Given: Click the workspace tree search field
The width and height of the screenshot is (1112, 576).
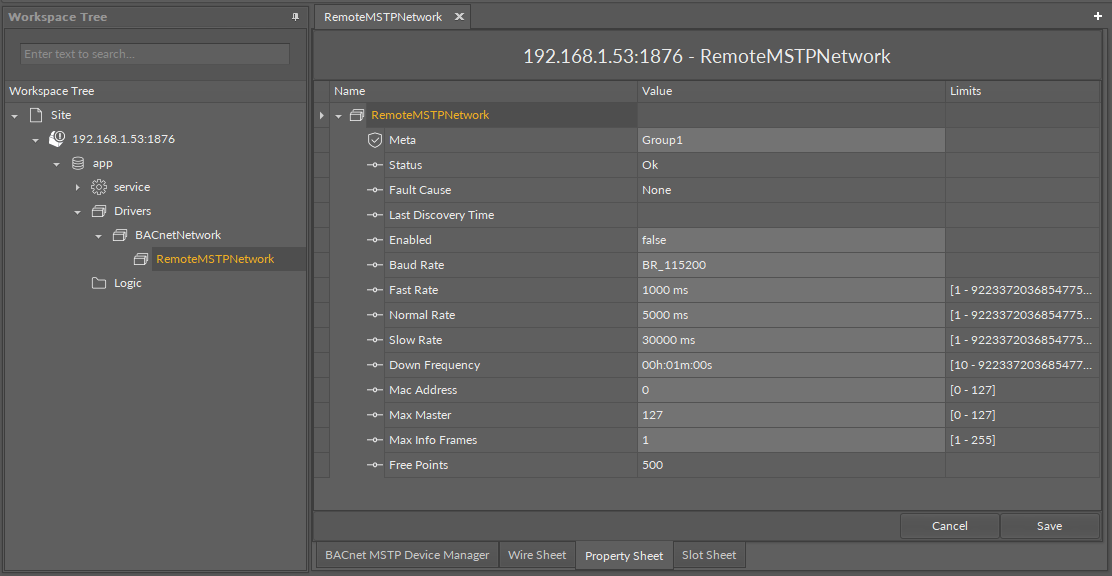Looking at the screenshot, I should pos(155,54).
